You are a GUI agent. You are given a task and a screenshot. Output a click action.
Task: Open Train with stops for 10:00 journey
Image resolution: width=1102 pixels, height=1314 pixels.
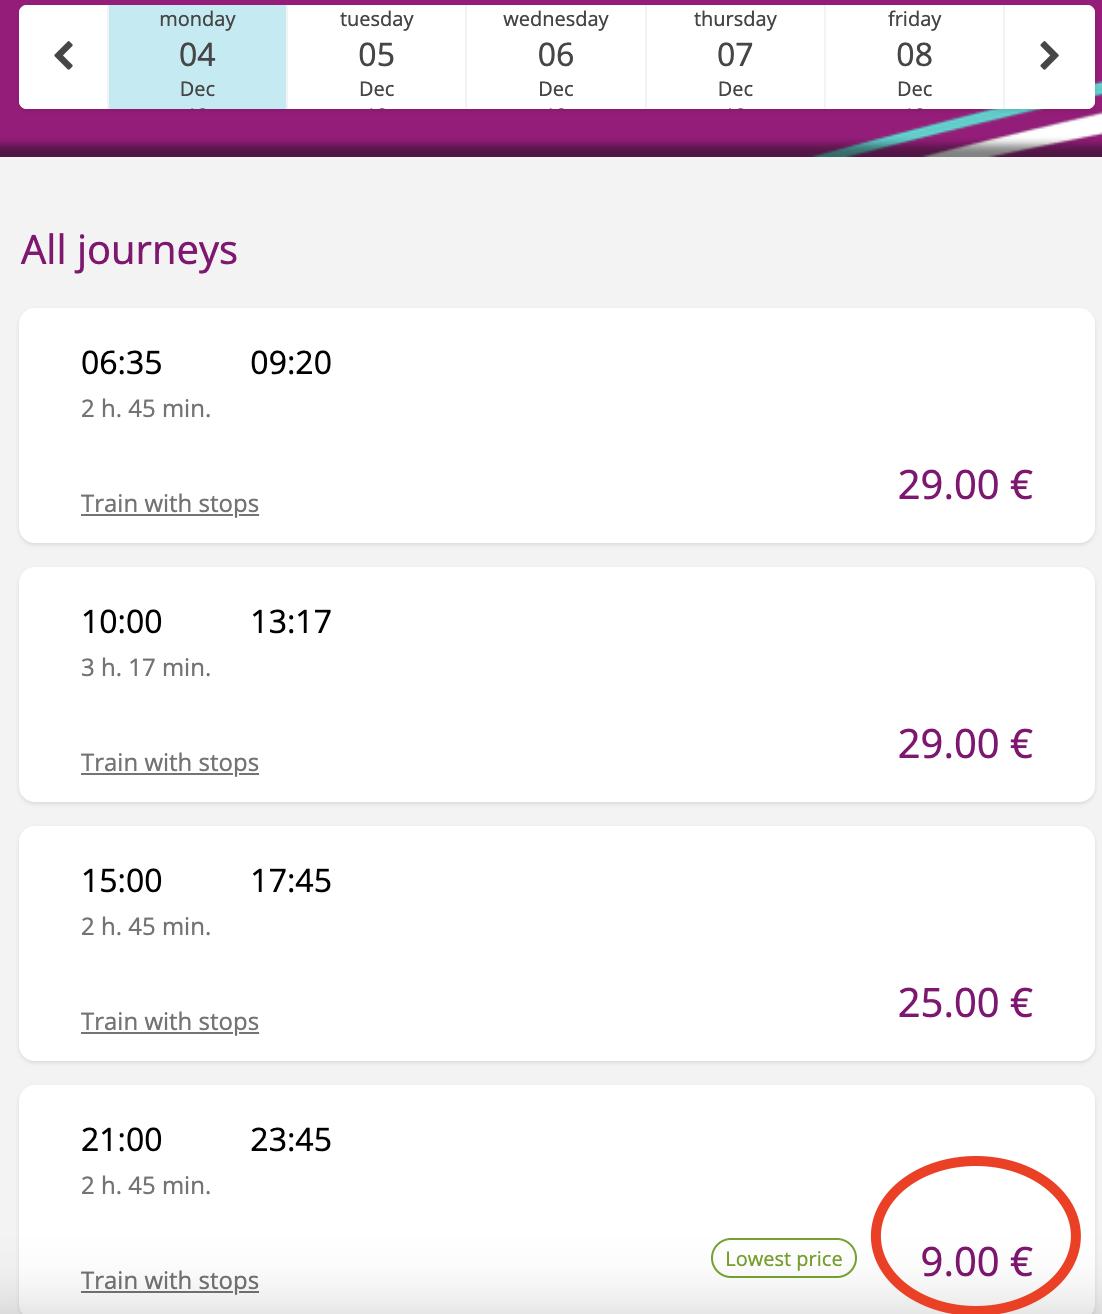(170, 762)
